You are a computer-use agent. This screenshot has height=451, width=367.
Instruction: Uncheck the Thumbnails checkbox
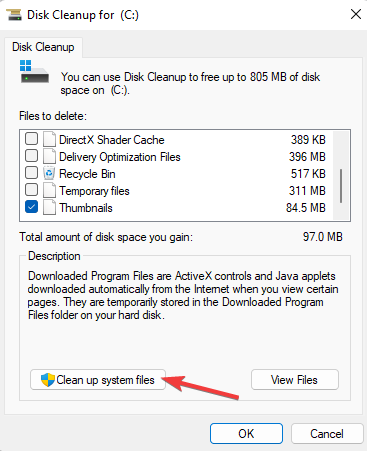[x=31, y=207]
